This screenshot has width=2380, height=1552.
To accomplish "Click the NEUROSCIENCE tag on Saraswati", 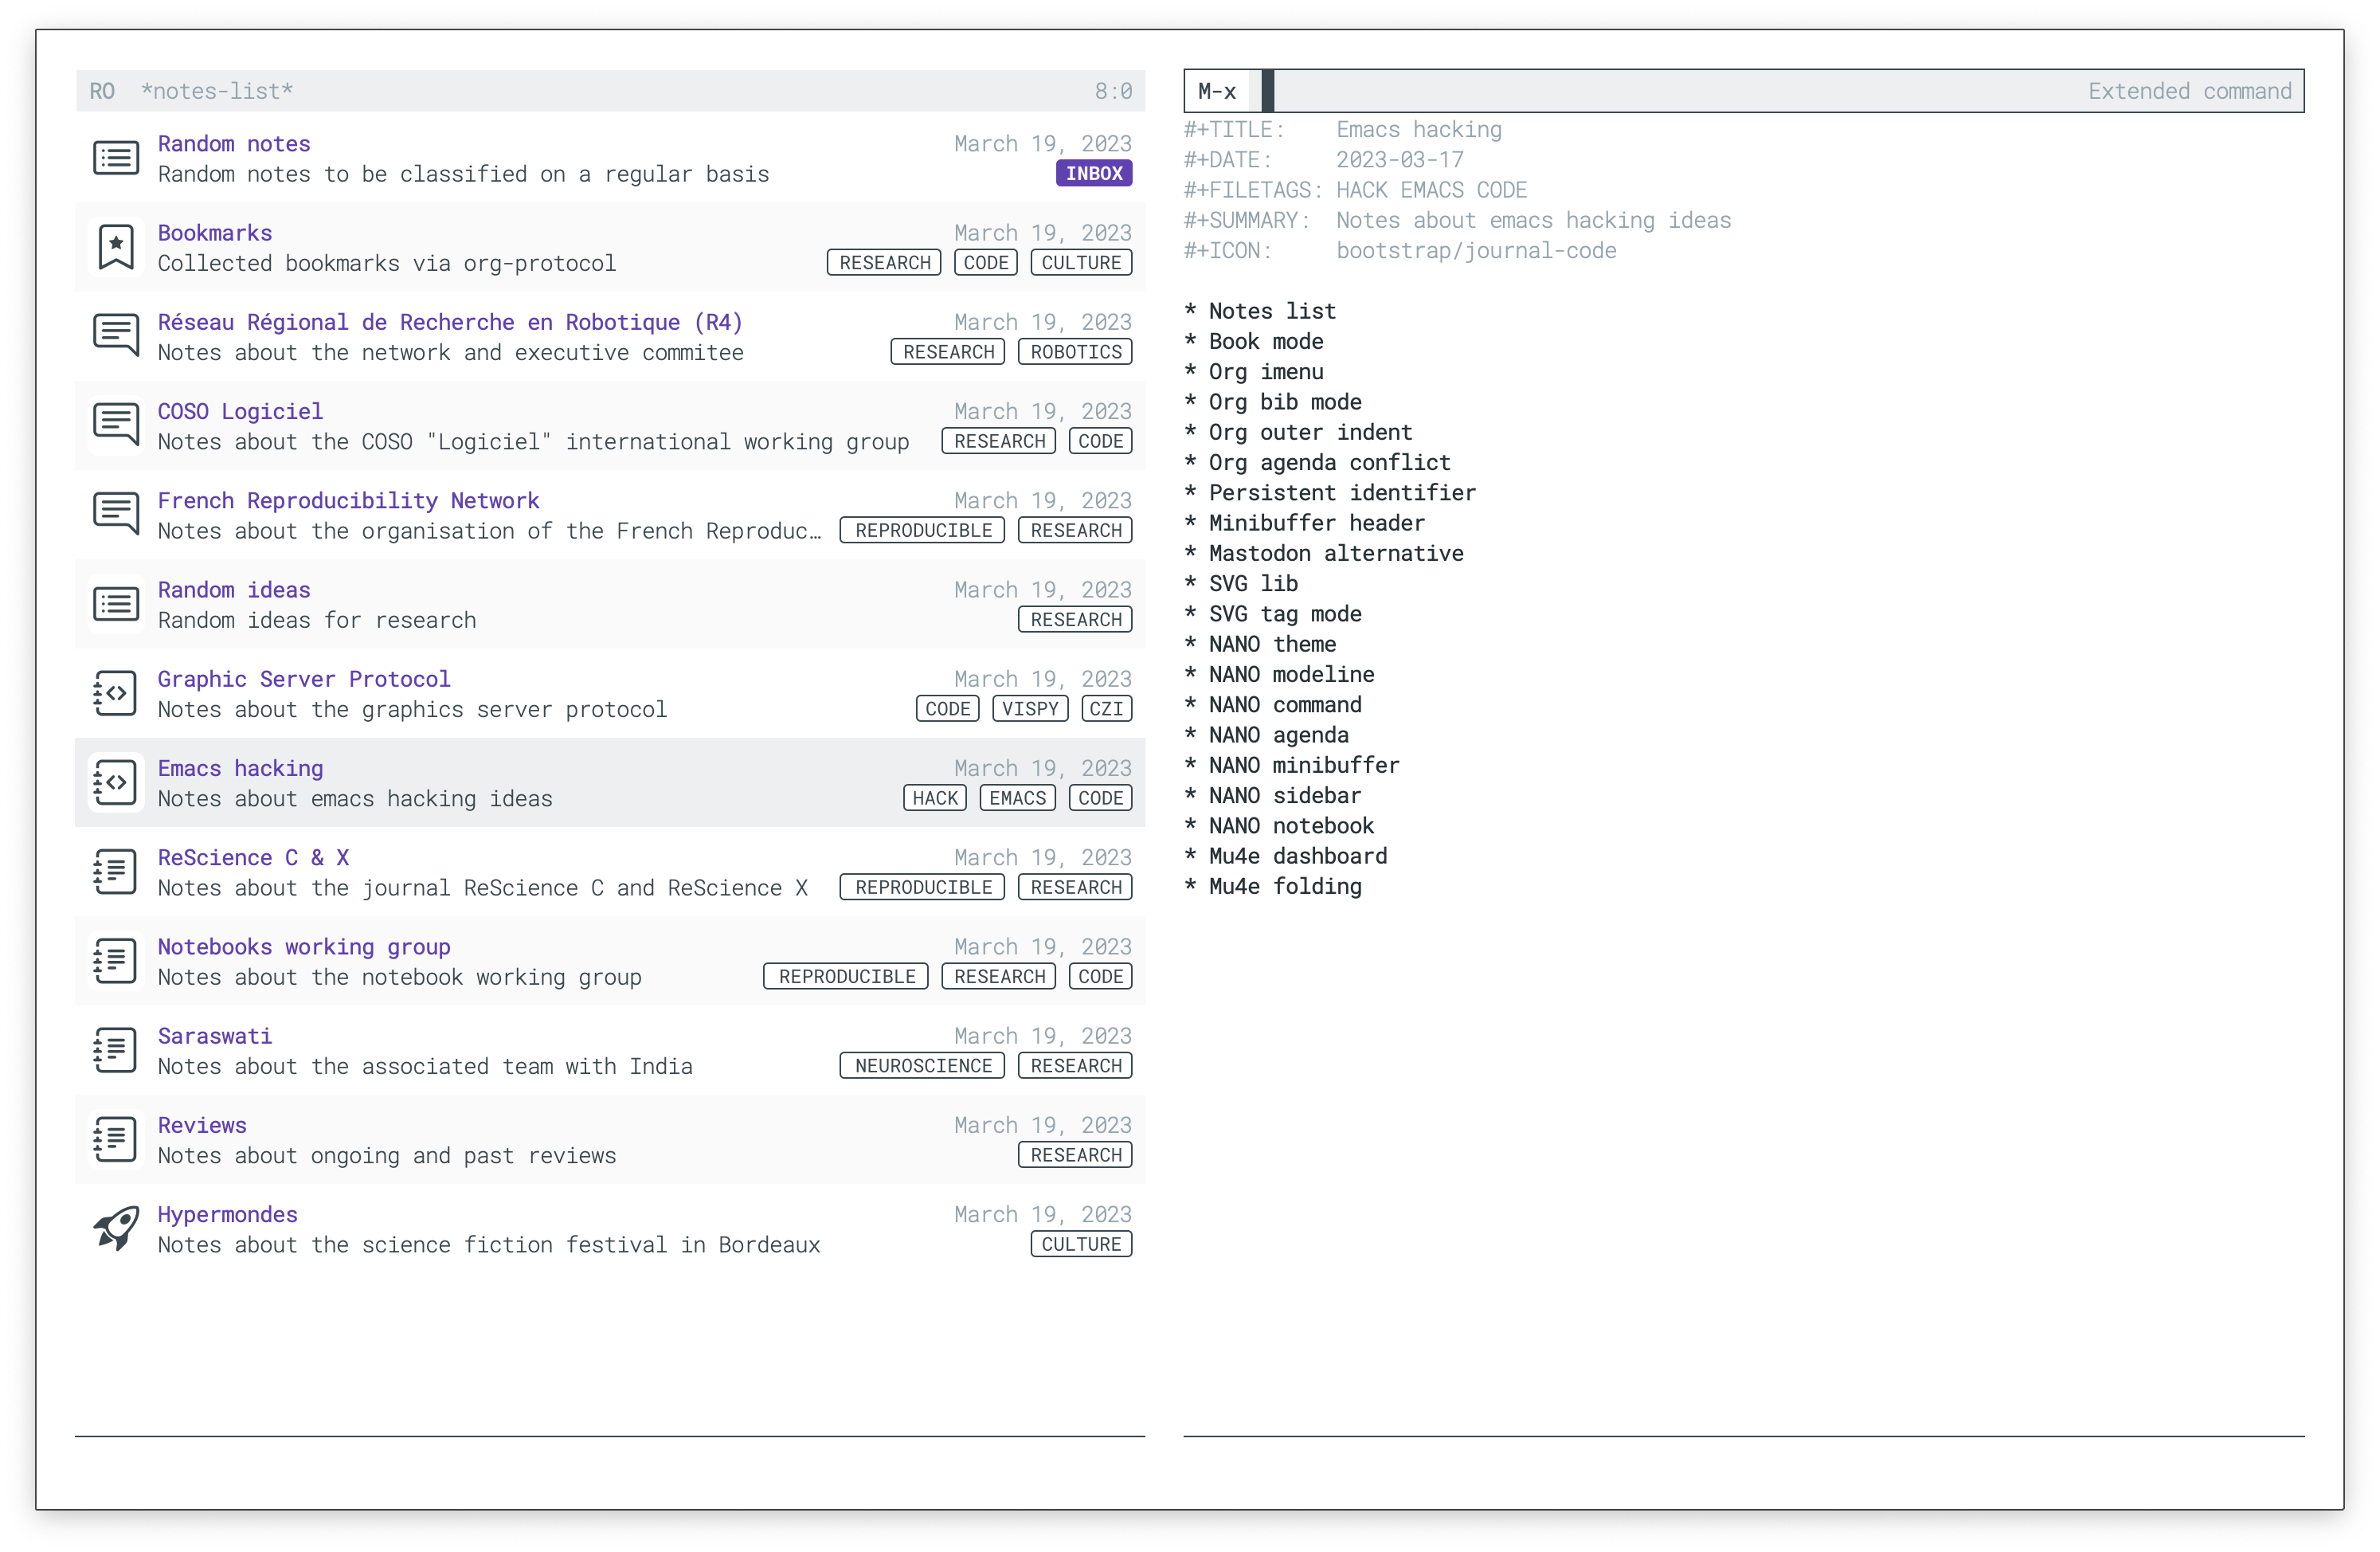I will (x=922, y=1066).
